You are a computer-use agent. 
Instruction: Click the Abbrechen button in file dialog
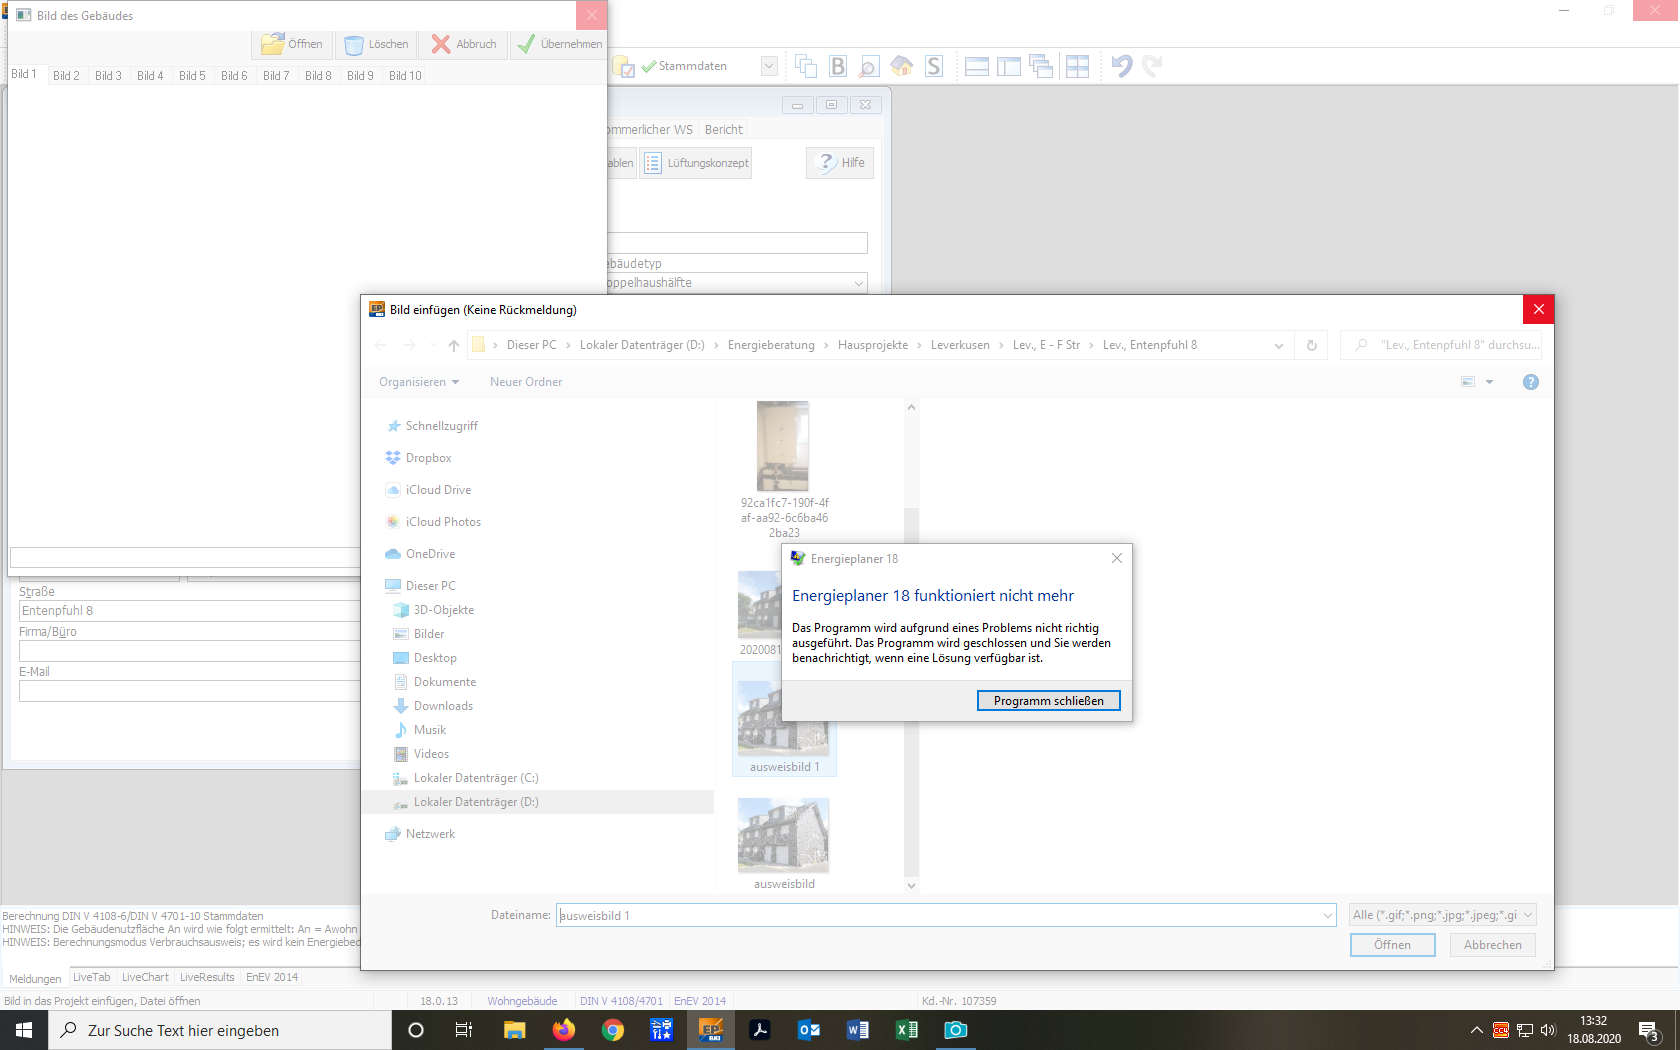1492,945
